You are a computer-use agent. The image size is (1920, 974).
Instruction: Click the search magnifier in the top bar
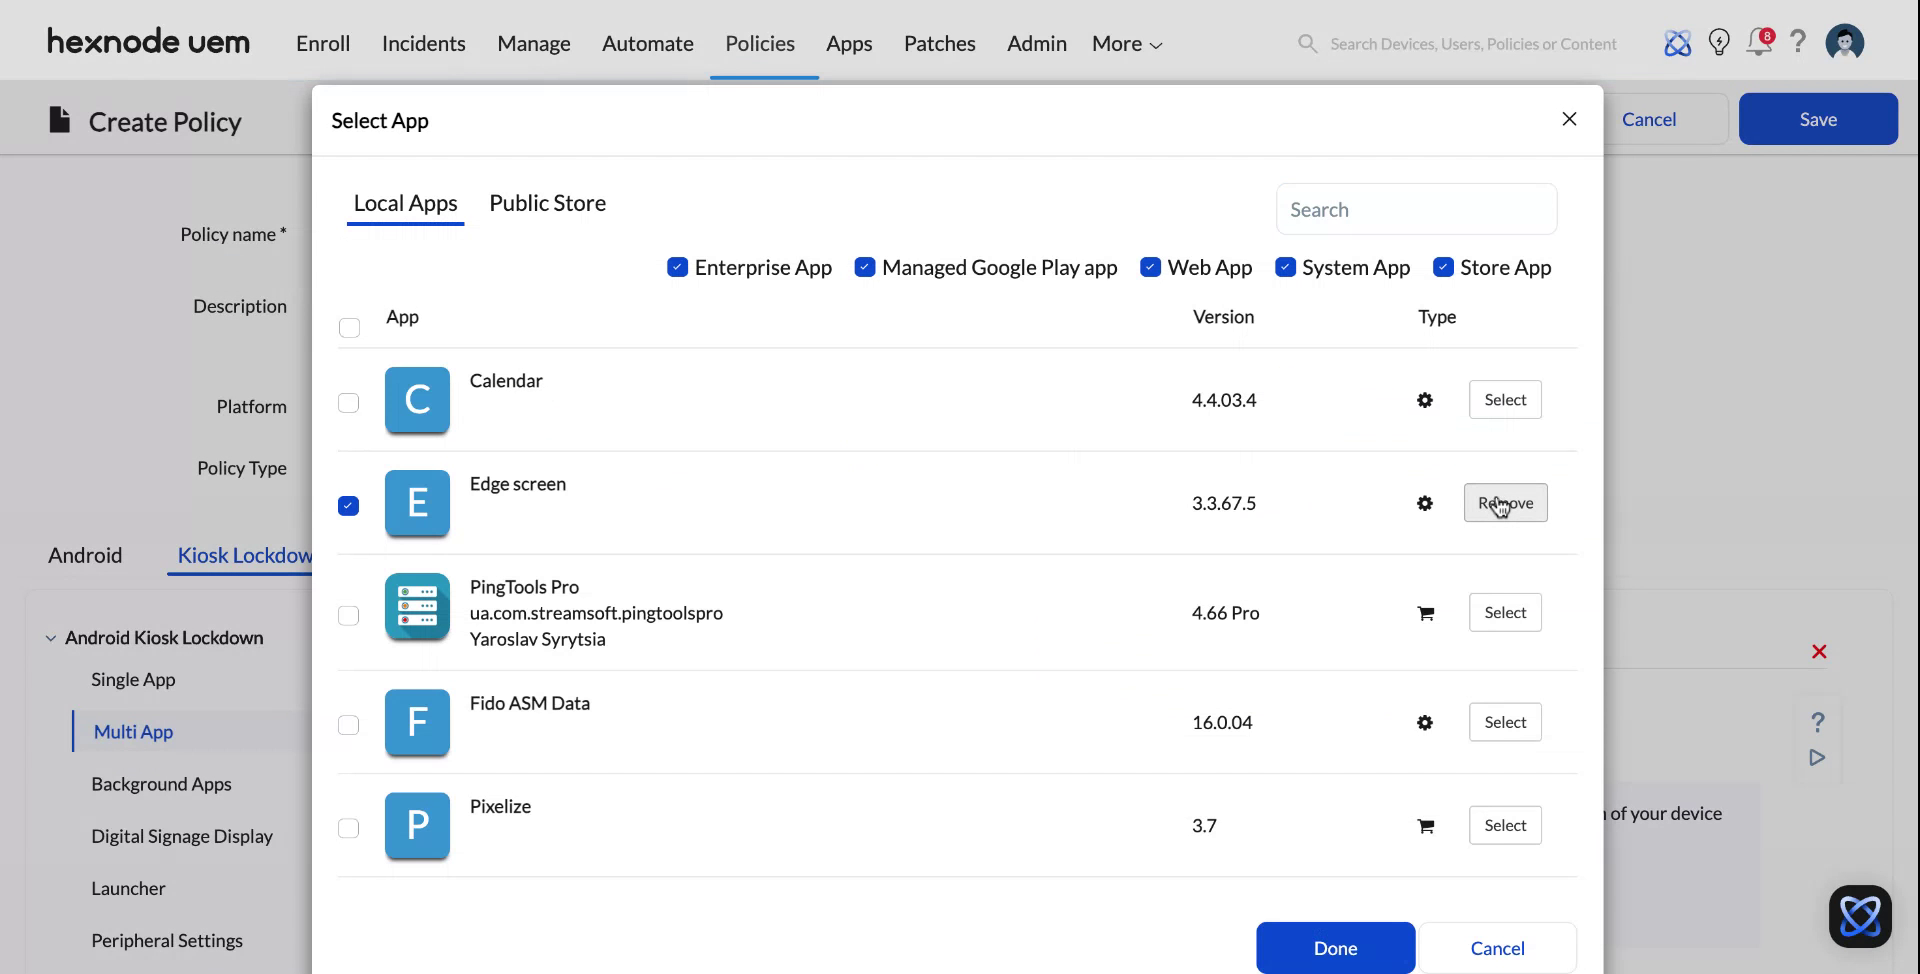(1306, 43)
